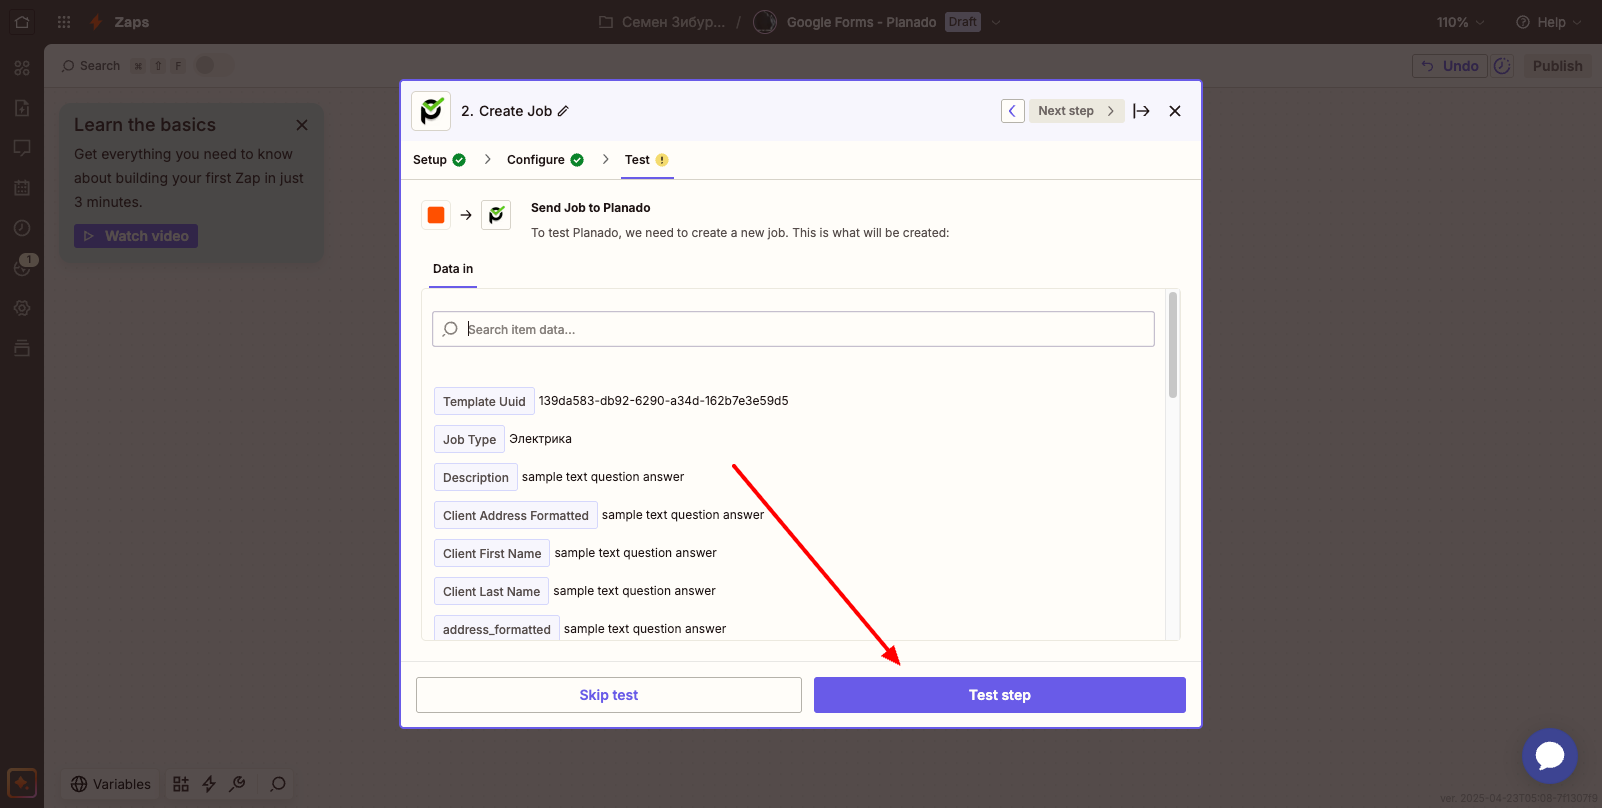
Task: Open the version history clock near Undo
Action: click(1502, 66)
